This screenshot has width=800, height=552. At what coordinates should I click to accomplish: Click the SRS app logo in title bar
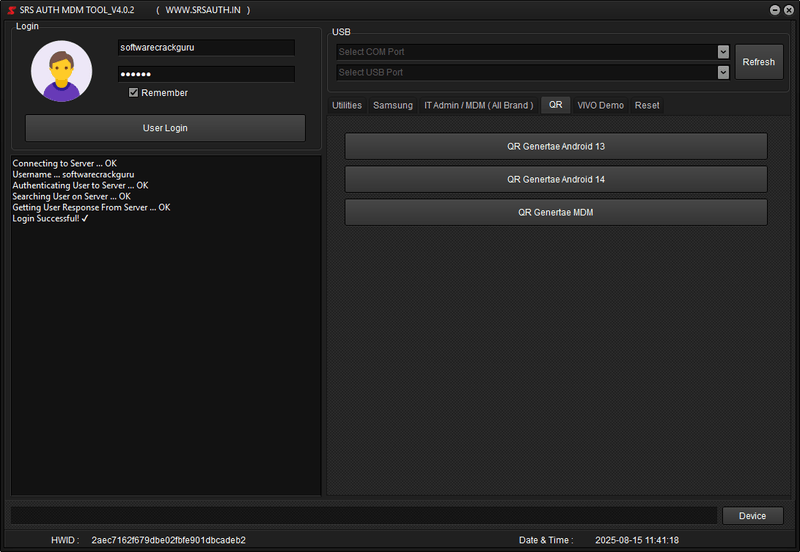coord(11,9)
